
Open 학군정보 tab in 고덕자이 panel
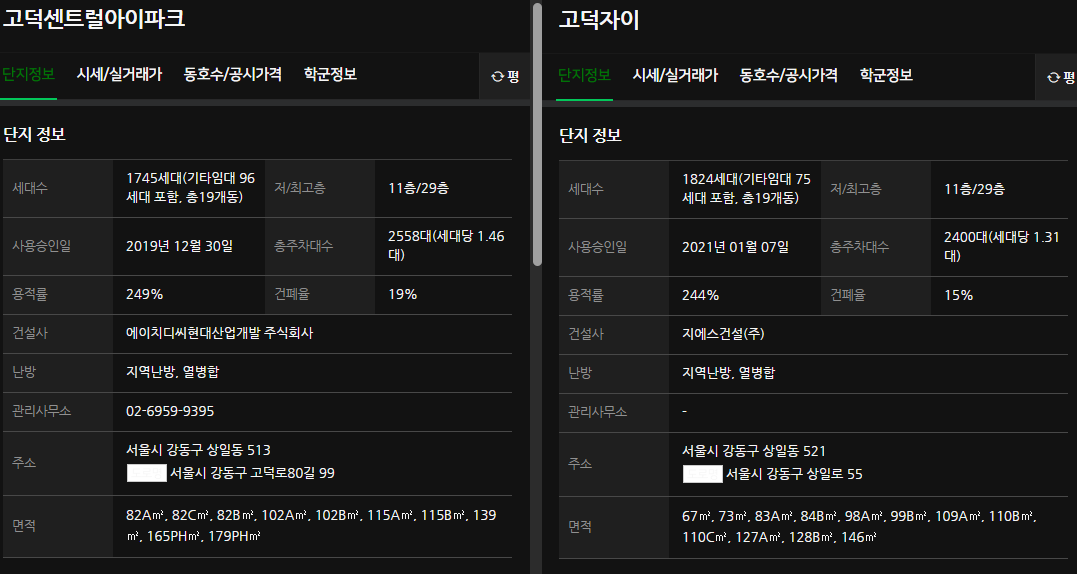[x=885, y=75]
